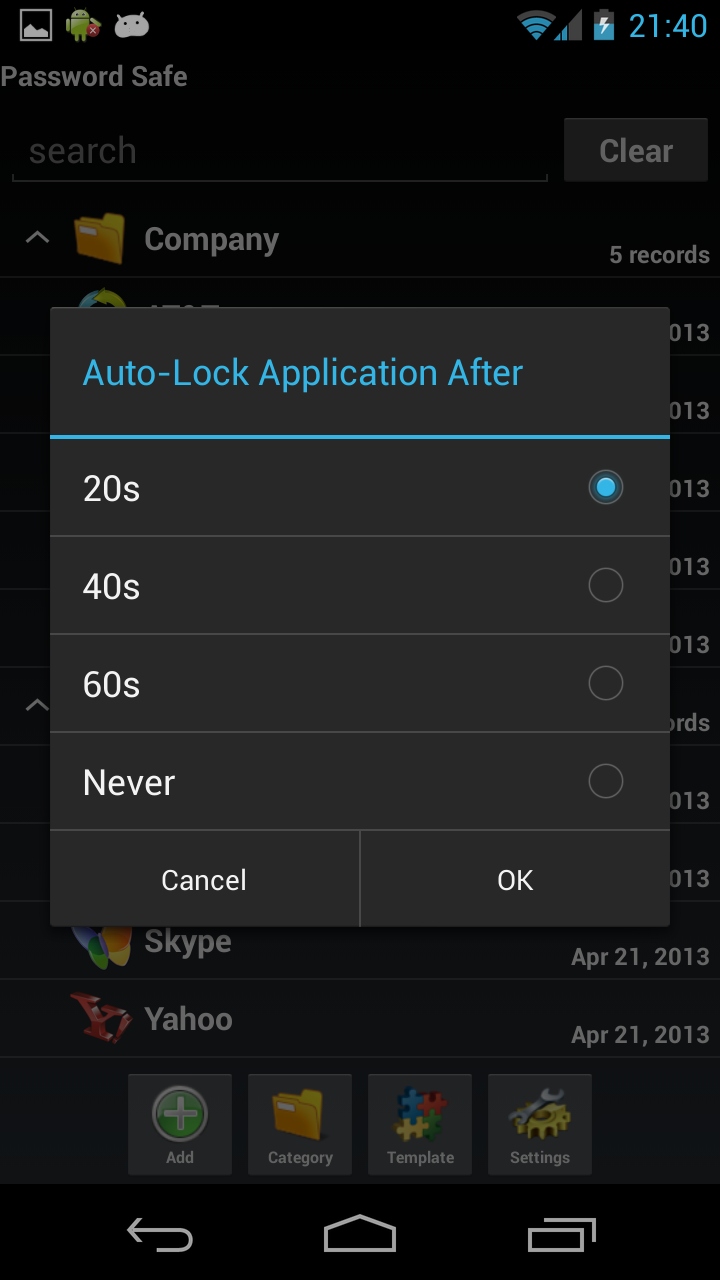Collapse the second category group chevron
The height and width of the screenshot is (1280, 720).
[x=37, y=703]
